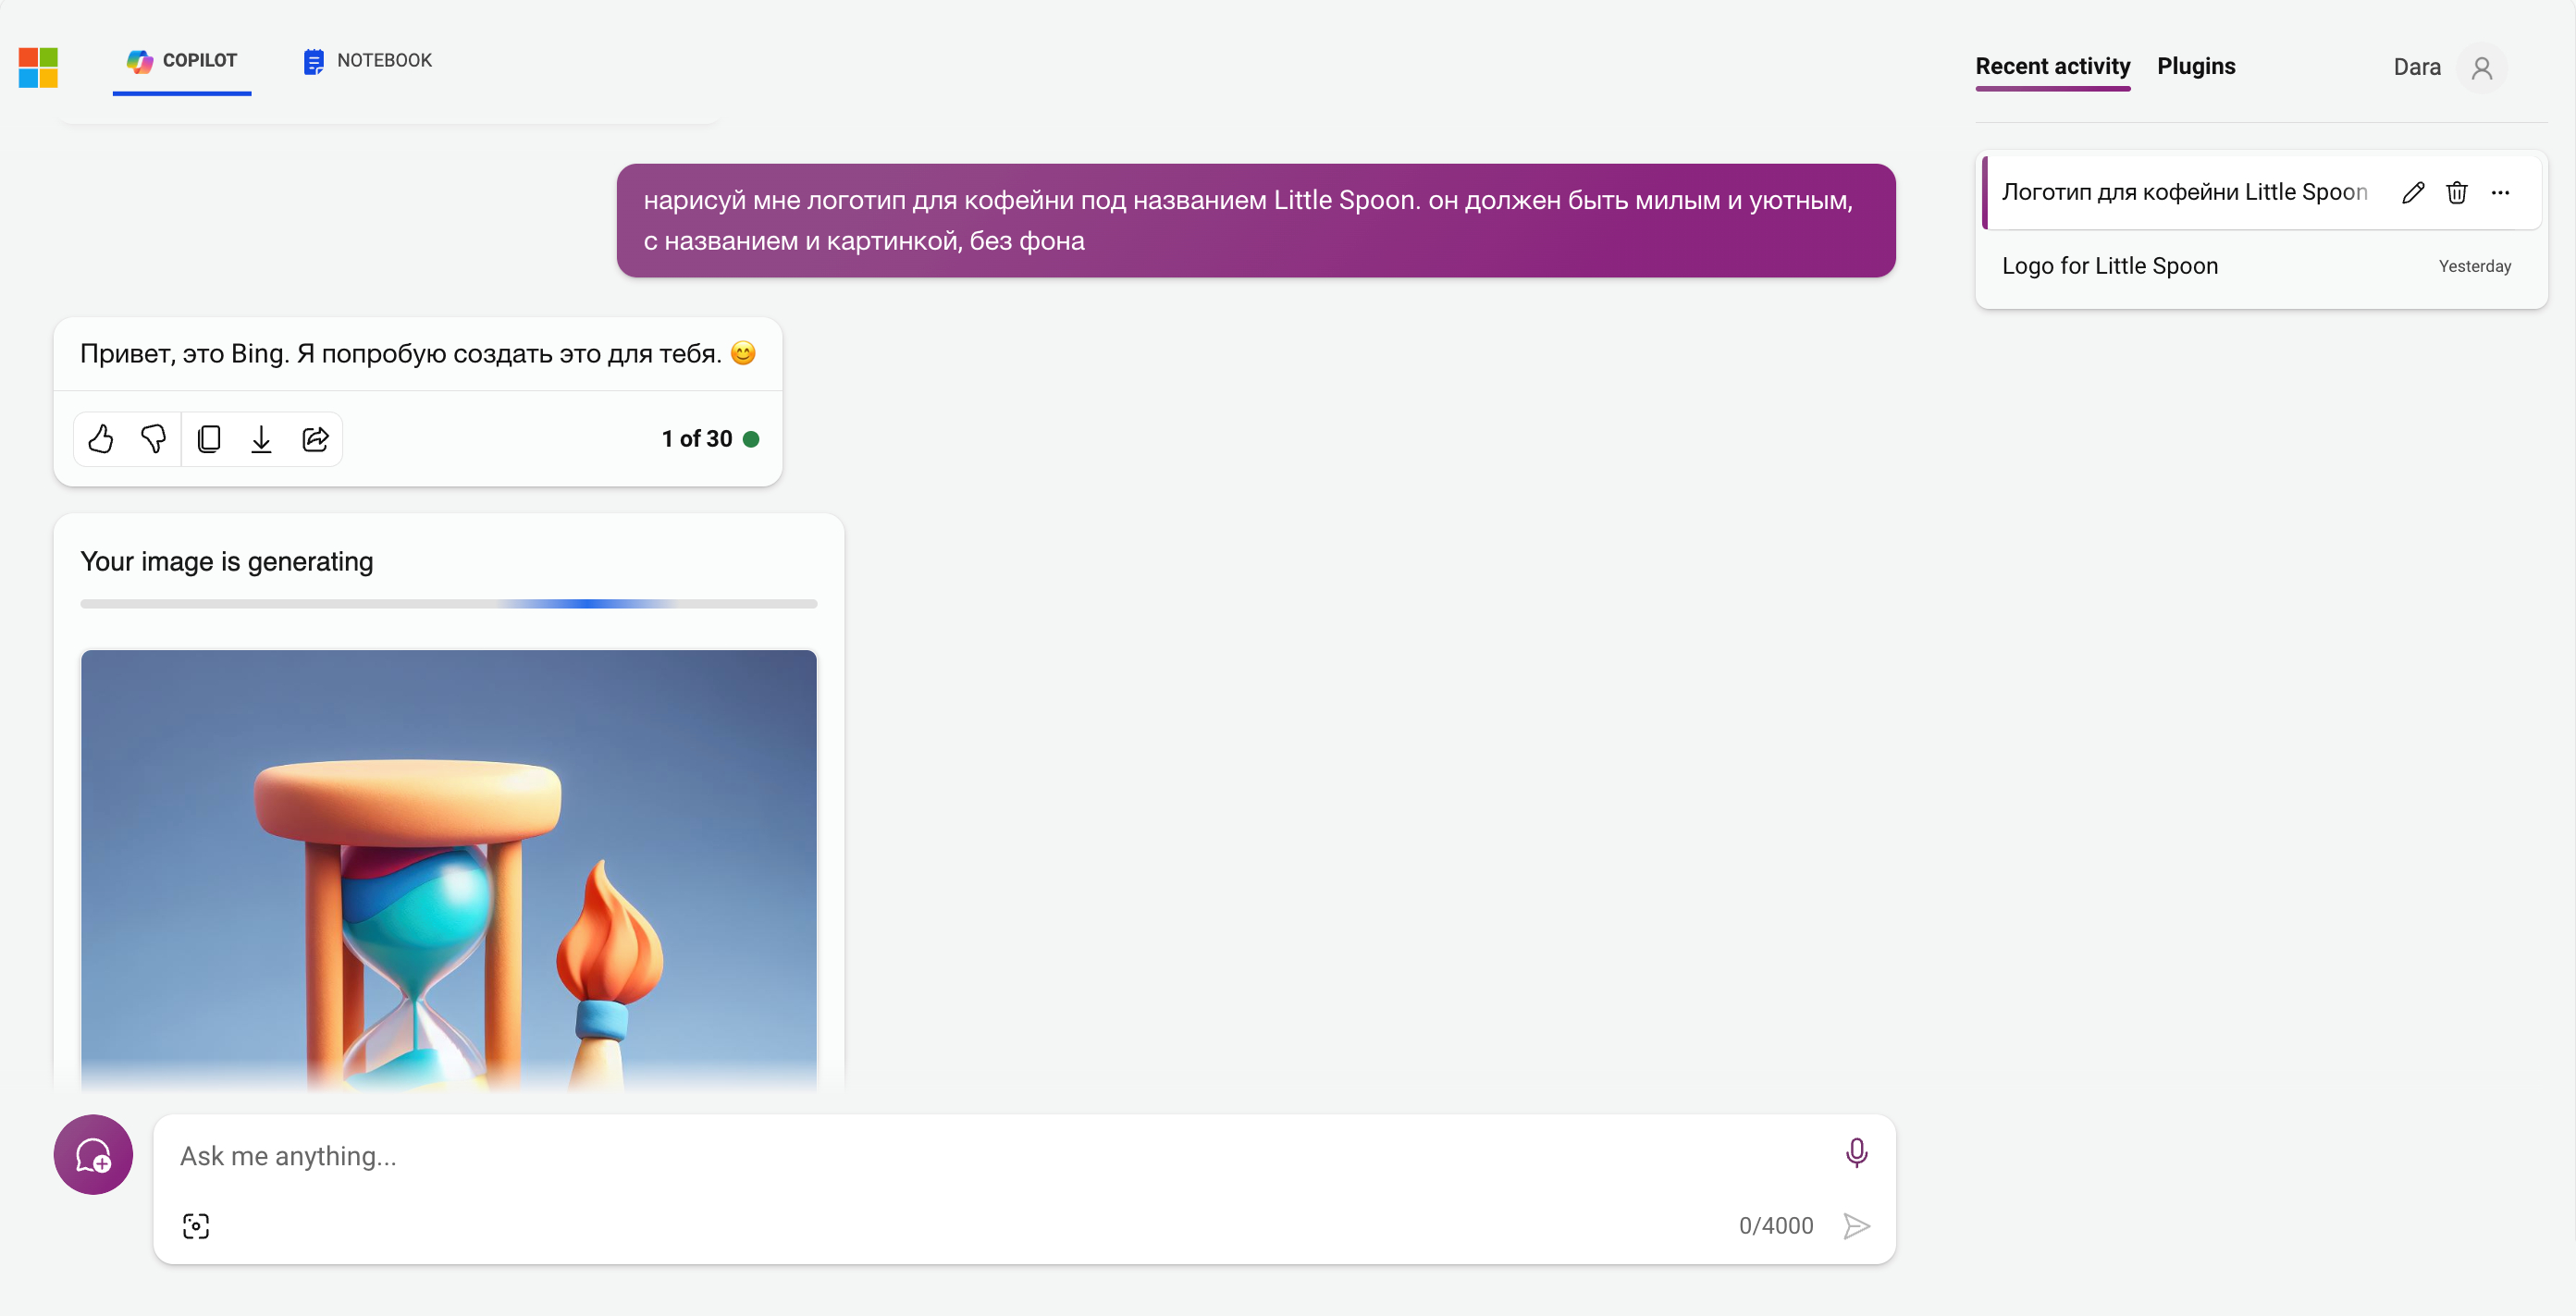Image resolution: width=2576 pixels, height=1316 pixels.
Task: Toggle the delete icon on Логотип conversation
Action: 2457,190
